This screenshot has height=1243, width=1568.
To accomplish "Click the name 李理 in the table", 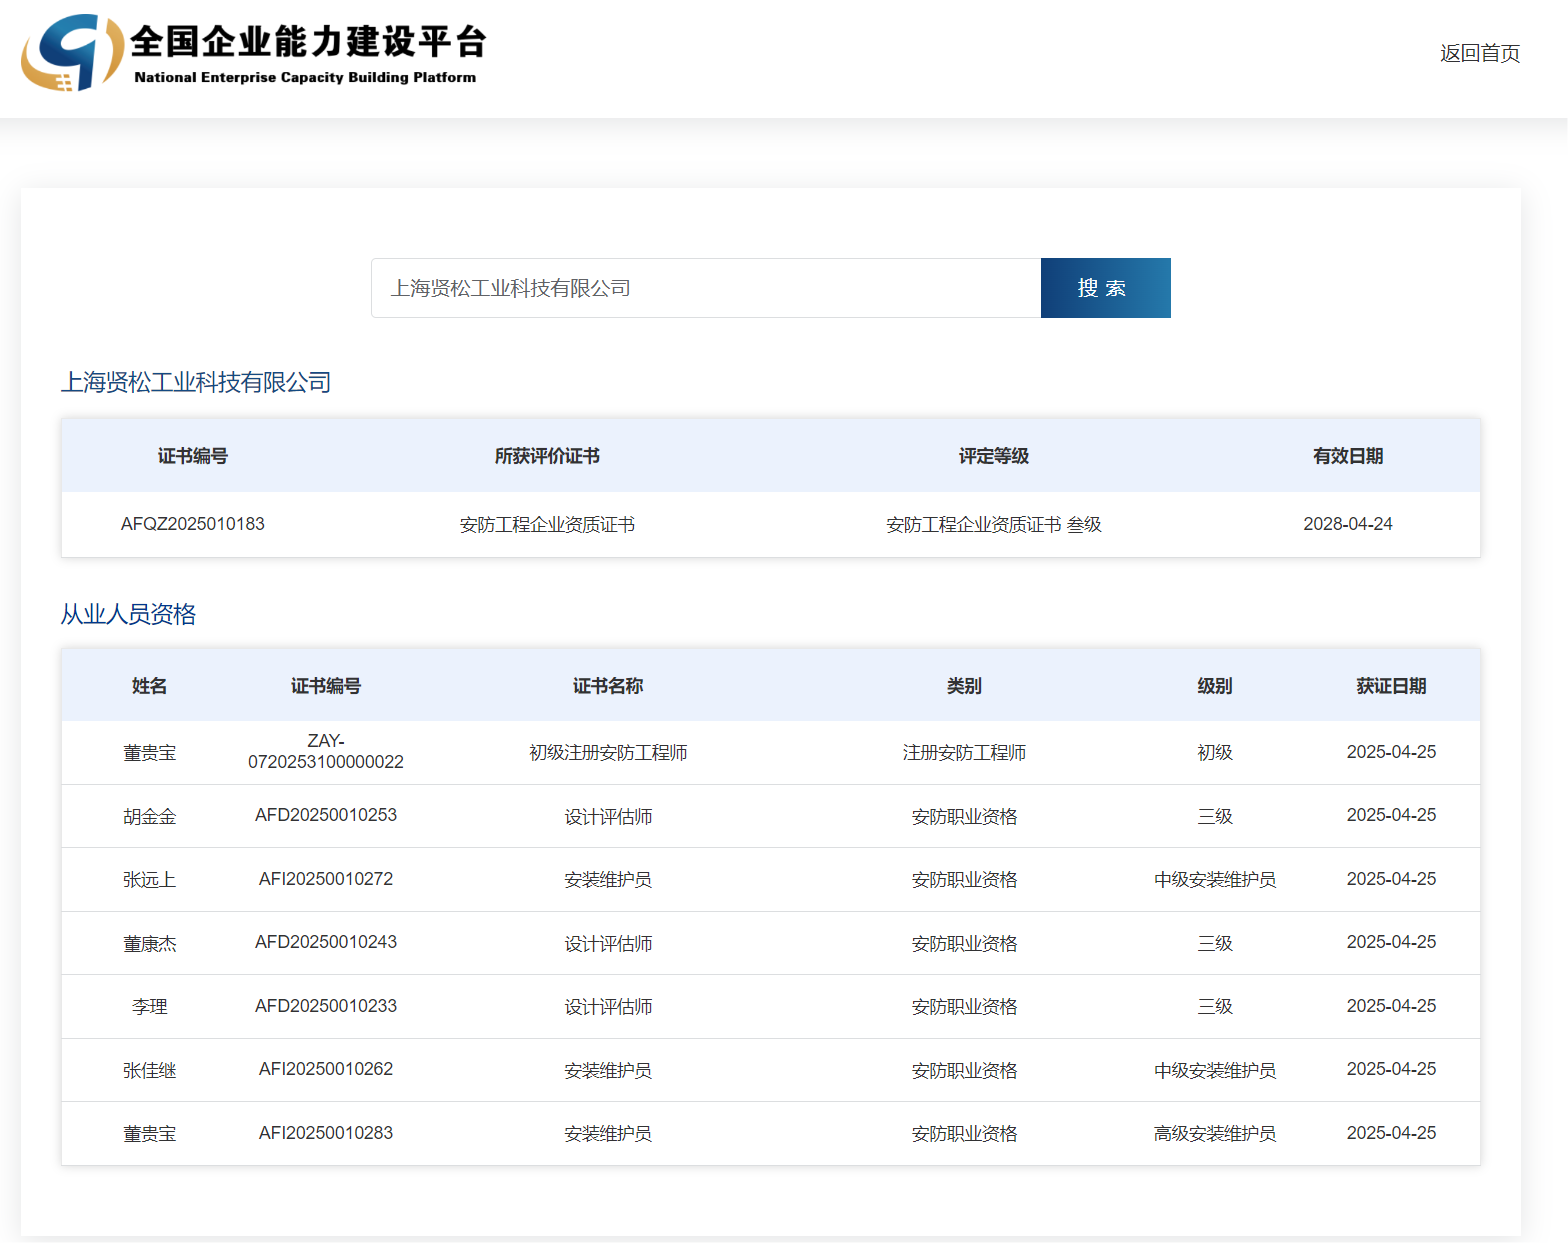I will [x=149, y=1007].
